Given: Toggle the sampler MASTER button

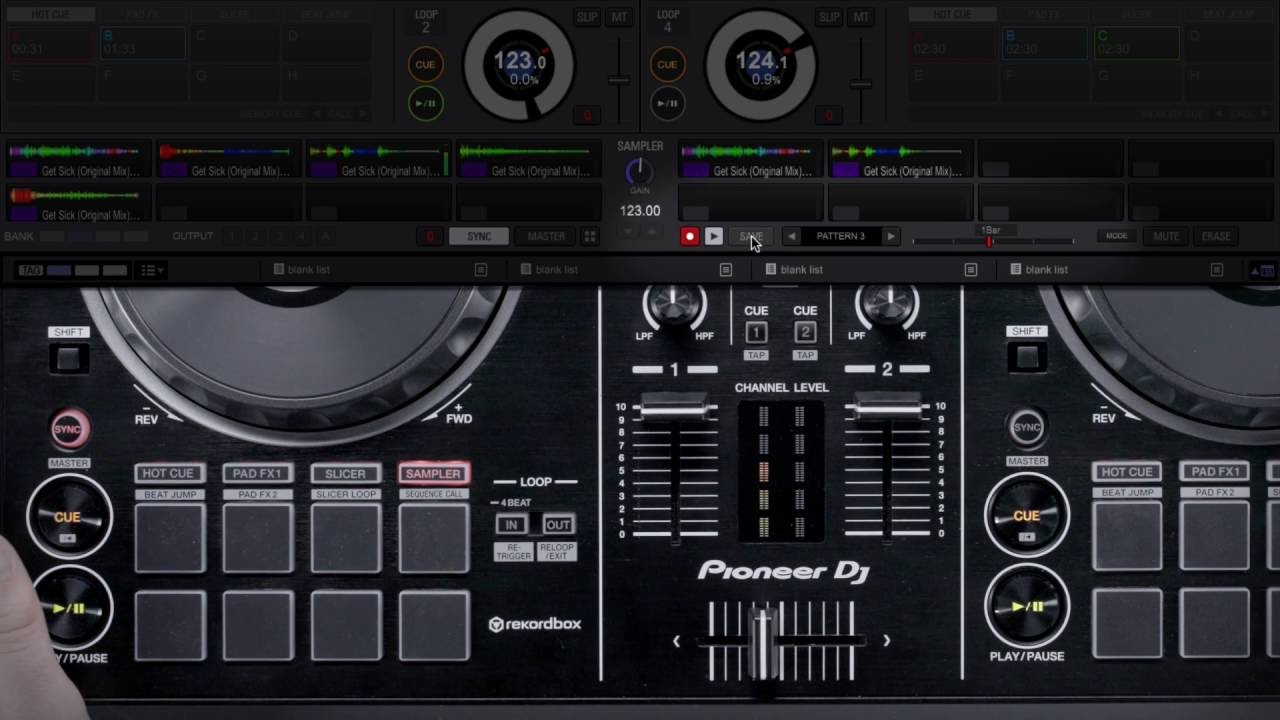Looking at the screenshot, I should (x=546, y=236).
